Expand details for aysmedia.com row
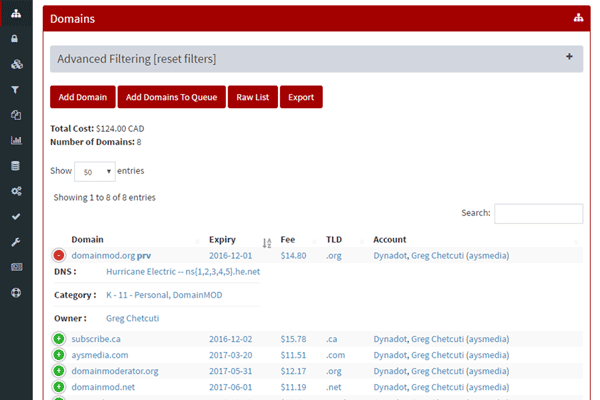 (60, 355)
